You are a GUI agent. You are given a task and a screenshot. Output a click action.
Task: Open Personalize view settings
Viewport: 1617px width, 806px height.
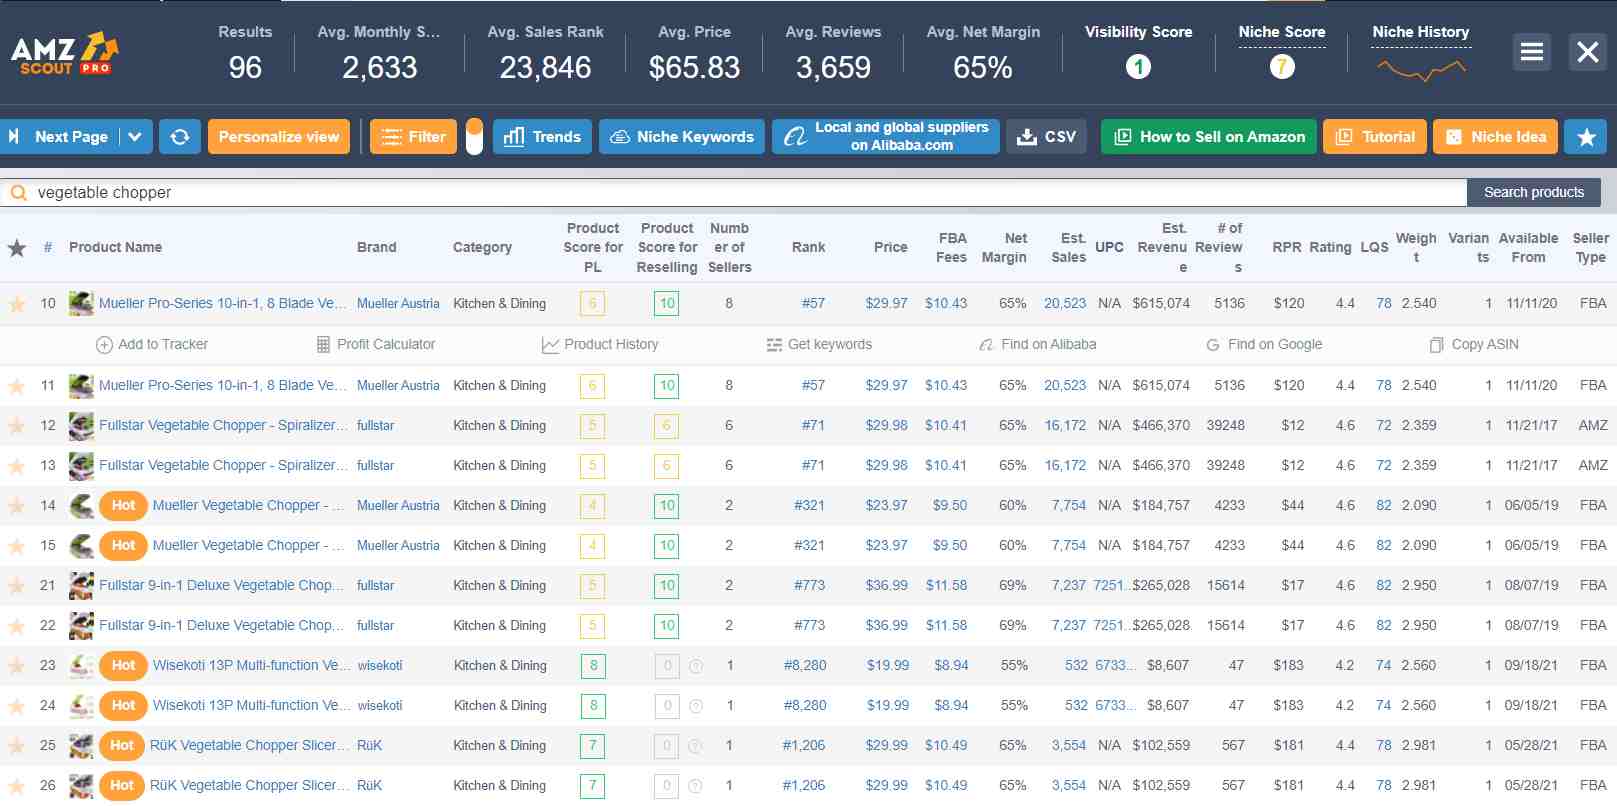point(279,137)
